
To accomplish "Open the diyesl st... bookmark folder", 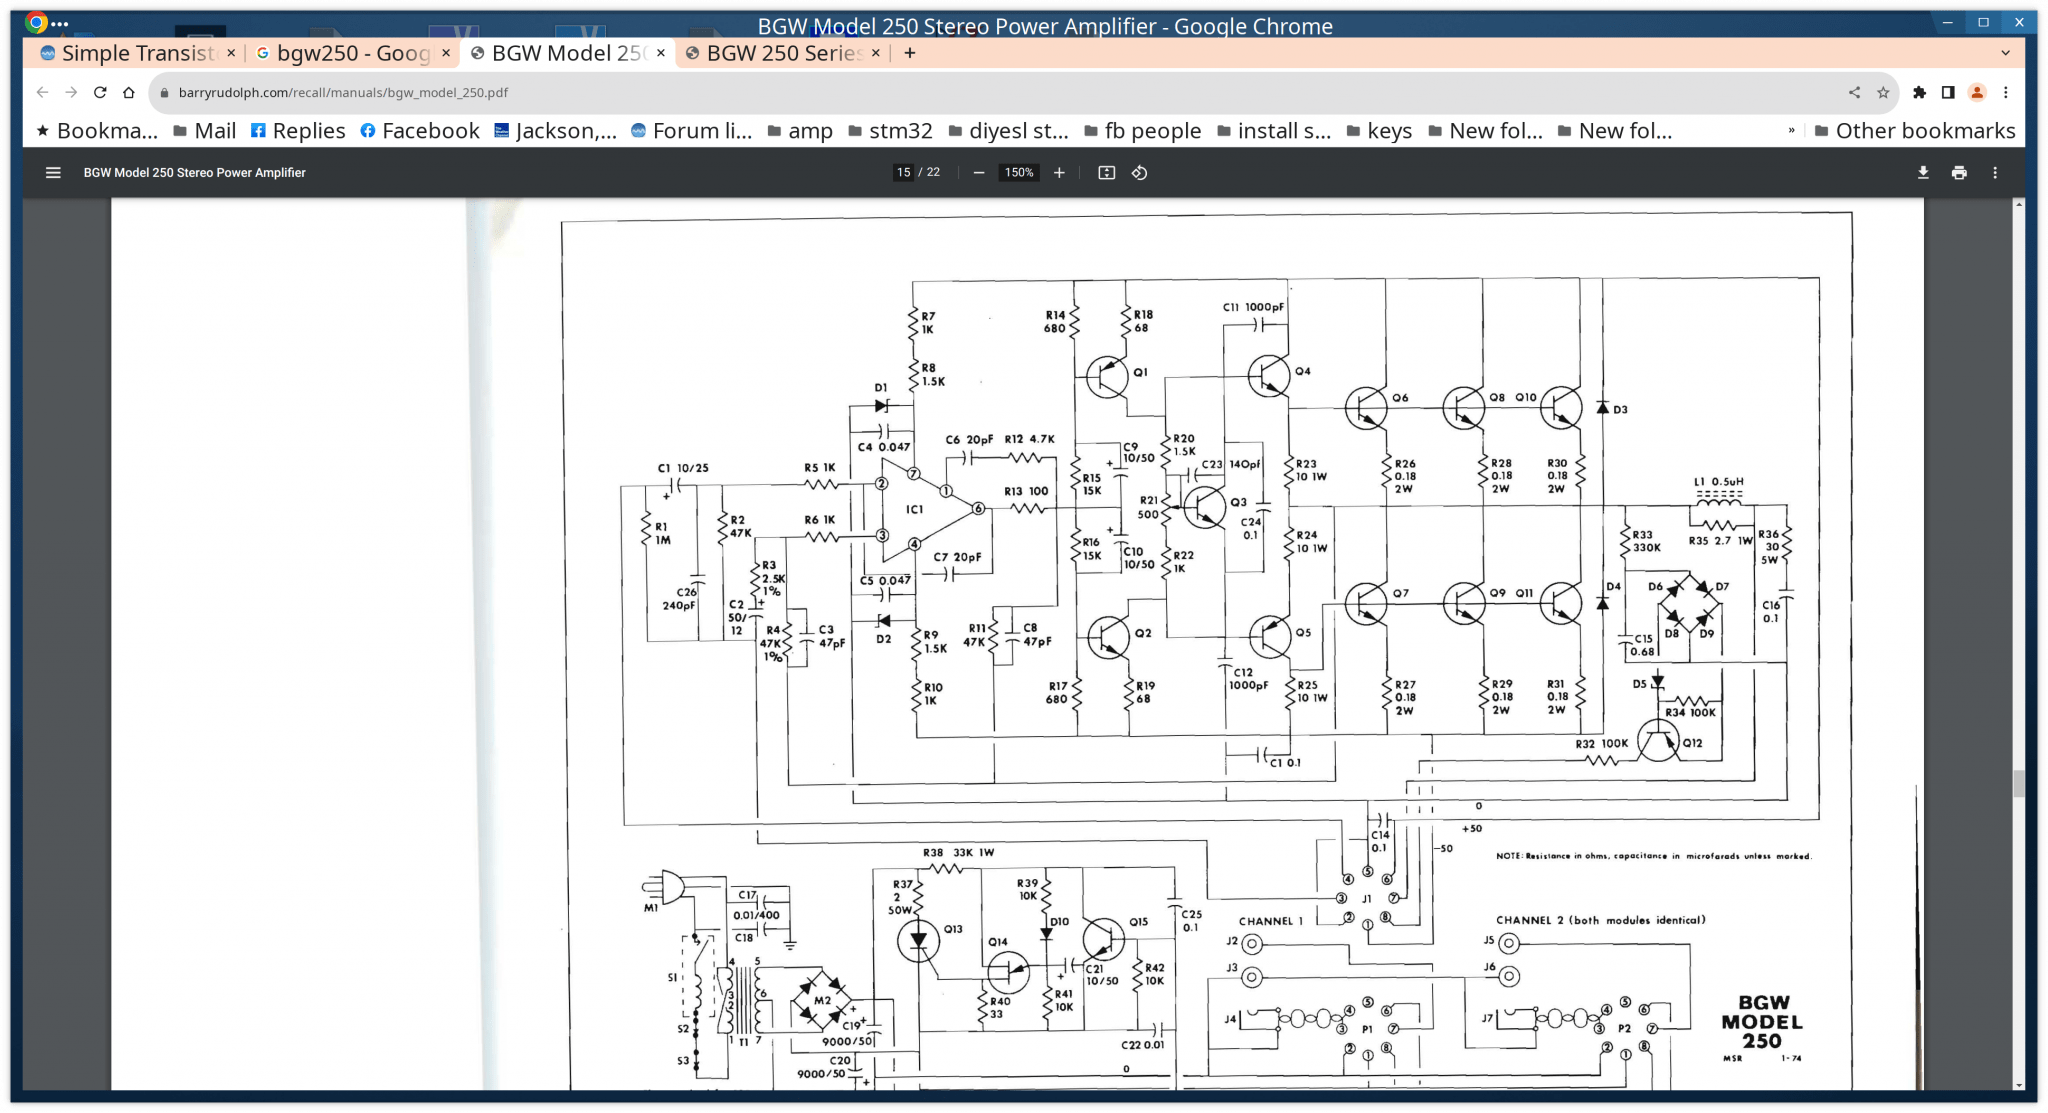I will pos(1008,131).
